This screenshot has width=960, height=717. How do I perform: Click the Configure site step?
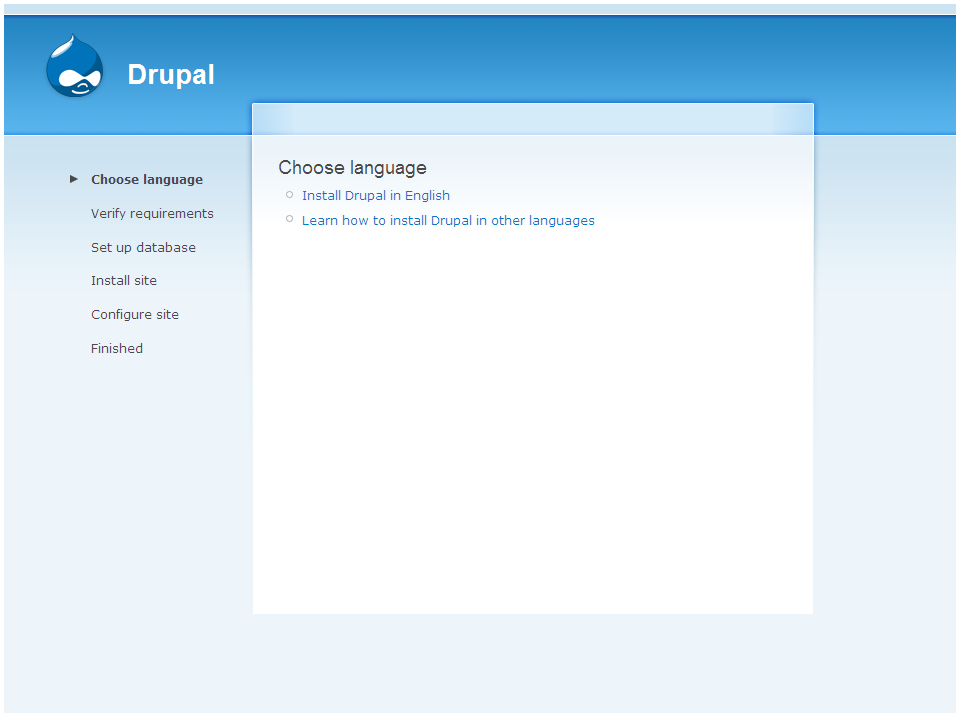coord(135,315)
